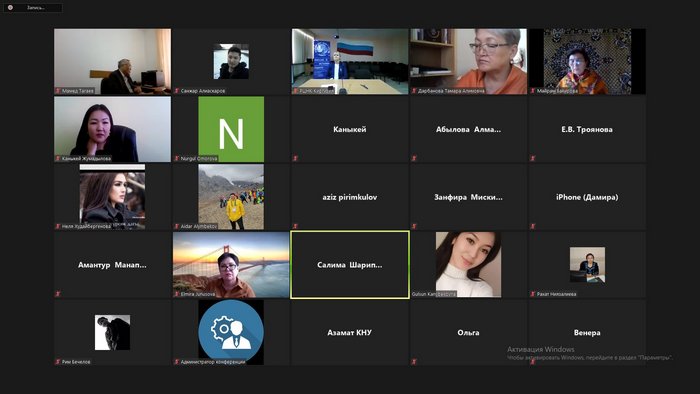Select the Рахат Ниязалиева small photo tile

click(587, 265)
